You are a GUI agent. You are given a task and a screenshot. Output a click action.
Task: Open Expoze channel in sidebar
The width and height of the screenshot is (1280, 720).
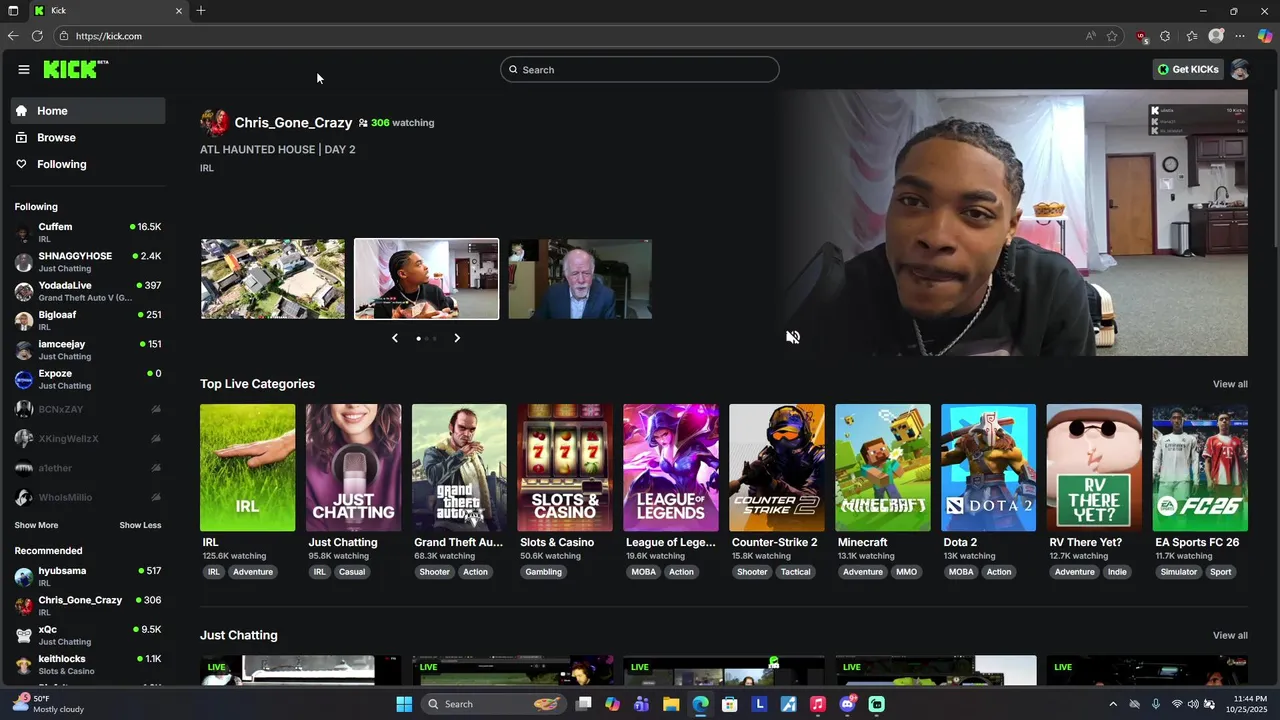point(88,379)
